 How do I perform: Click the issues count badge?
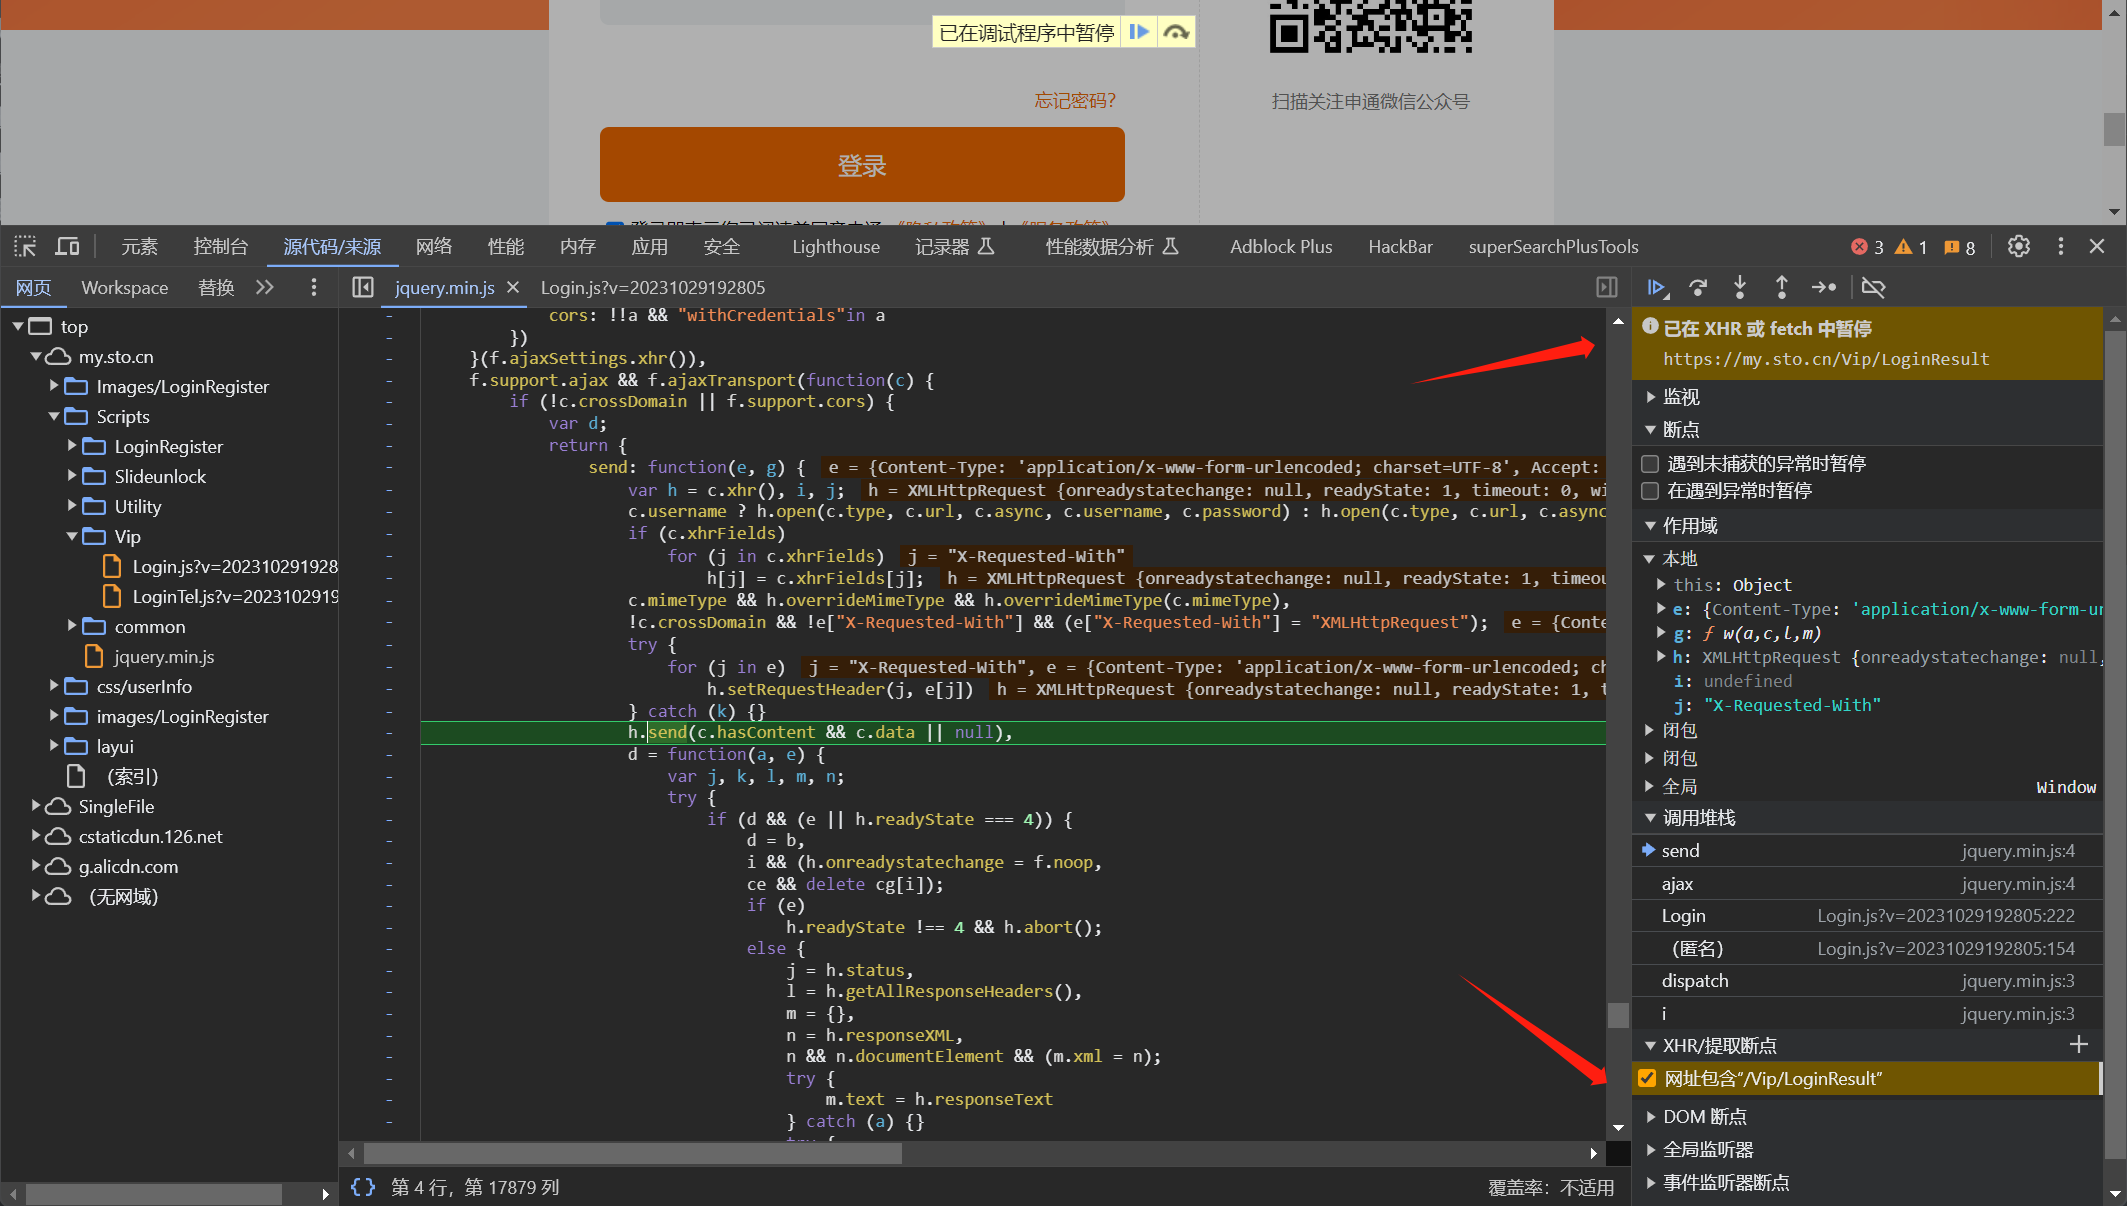point(1959,247)
